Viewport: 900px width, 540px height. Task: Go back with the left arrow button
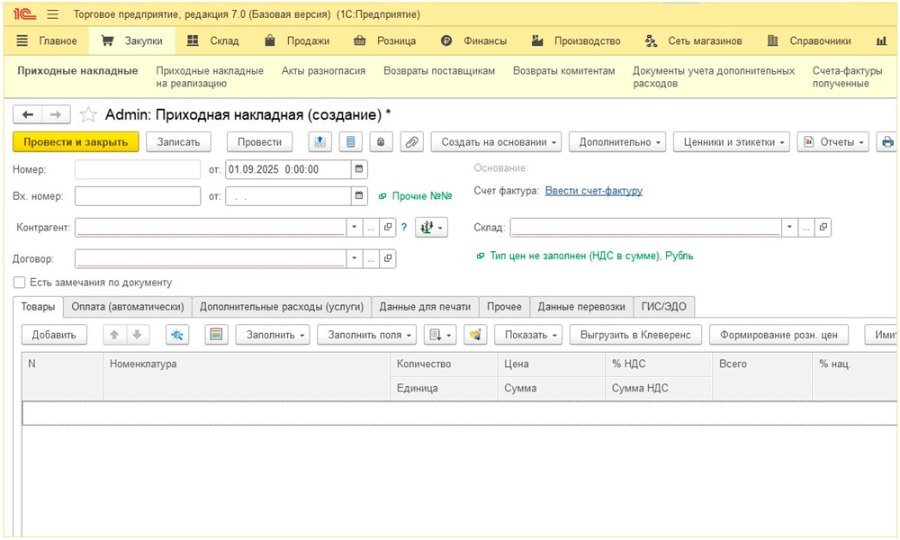coord(27,115)
